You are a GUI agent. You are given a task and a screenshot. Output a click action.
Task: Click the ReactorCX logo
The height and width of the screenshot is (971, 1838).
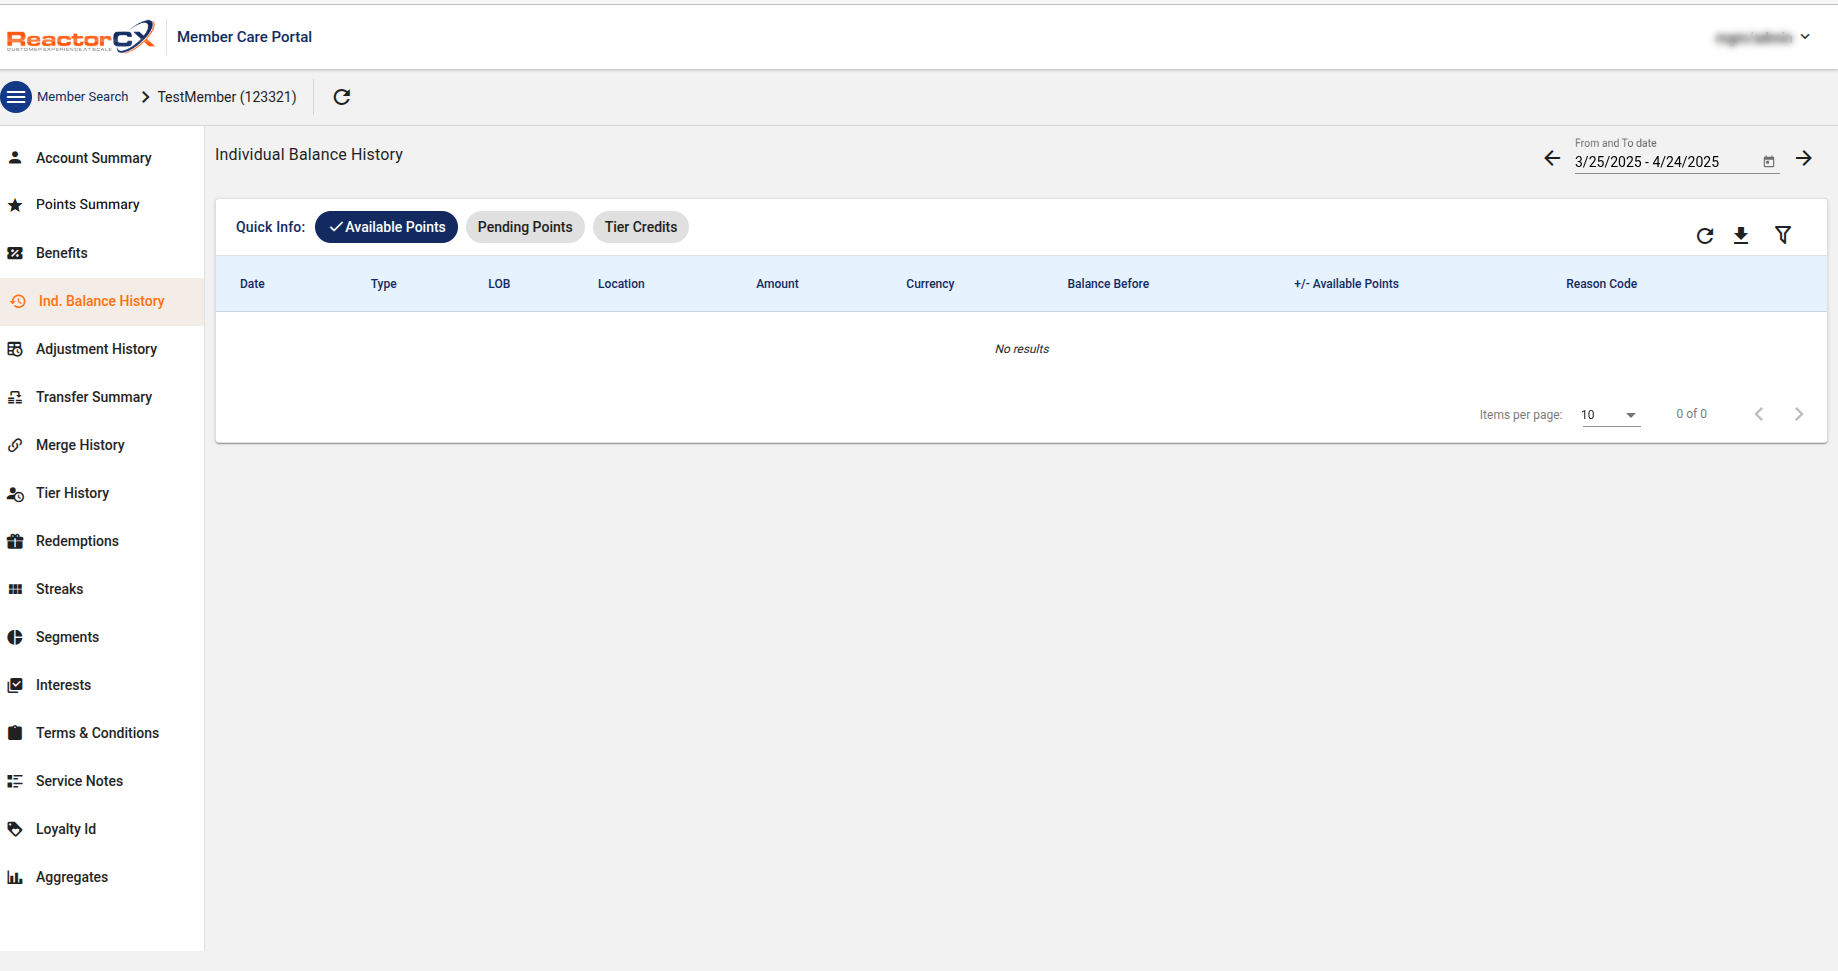point(81,37)
